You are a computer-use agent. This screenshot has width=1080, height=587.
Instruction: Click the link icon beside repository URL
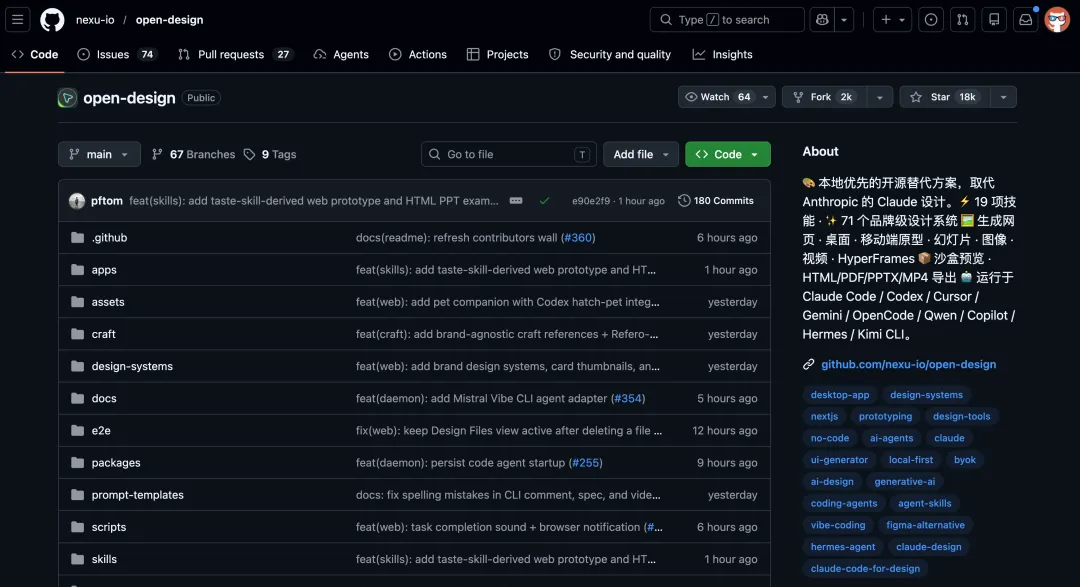pyautogui.click(x=809, y=364)
